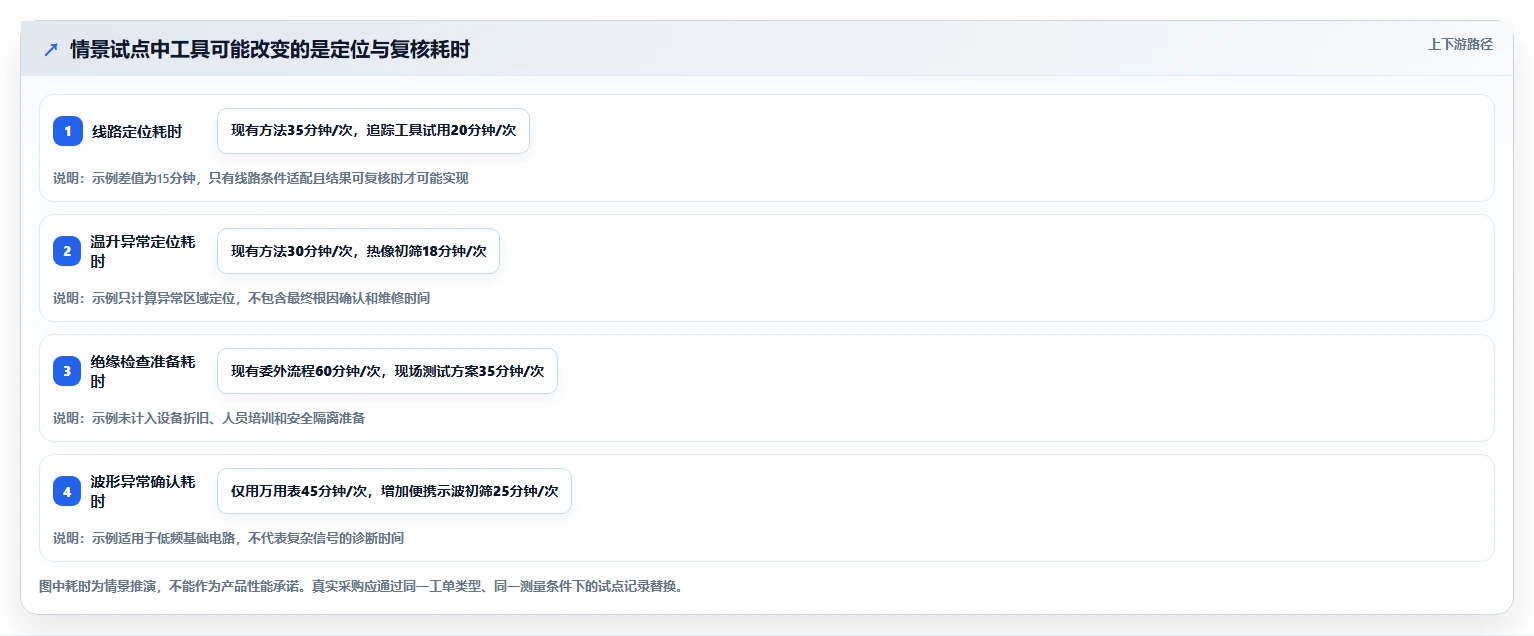The image size is (1534, 636).
Task: Select step number 4 badge
Action: click(68, 491)
